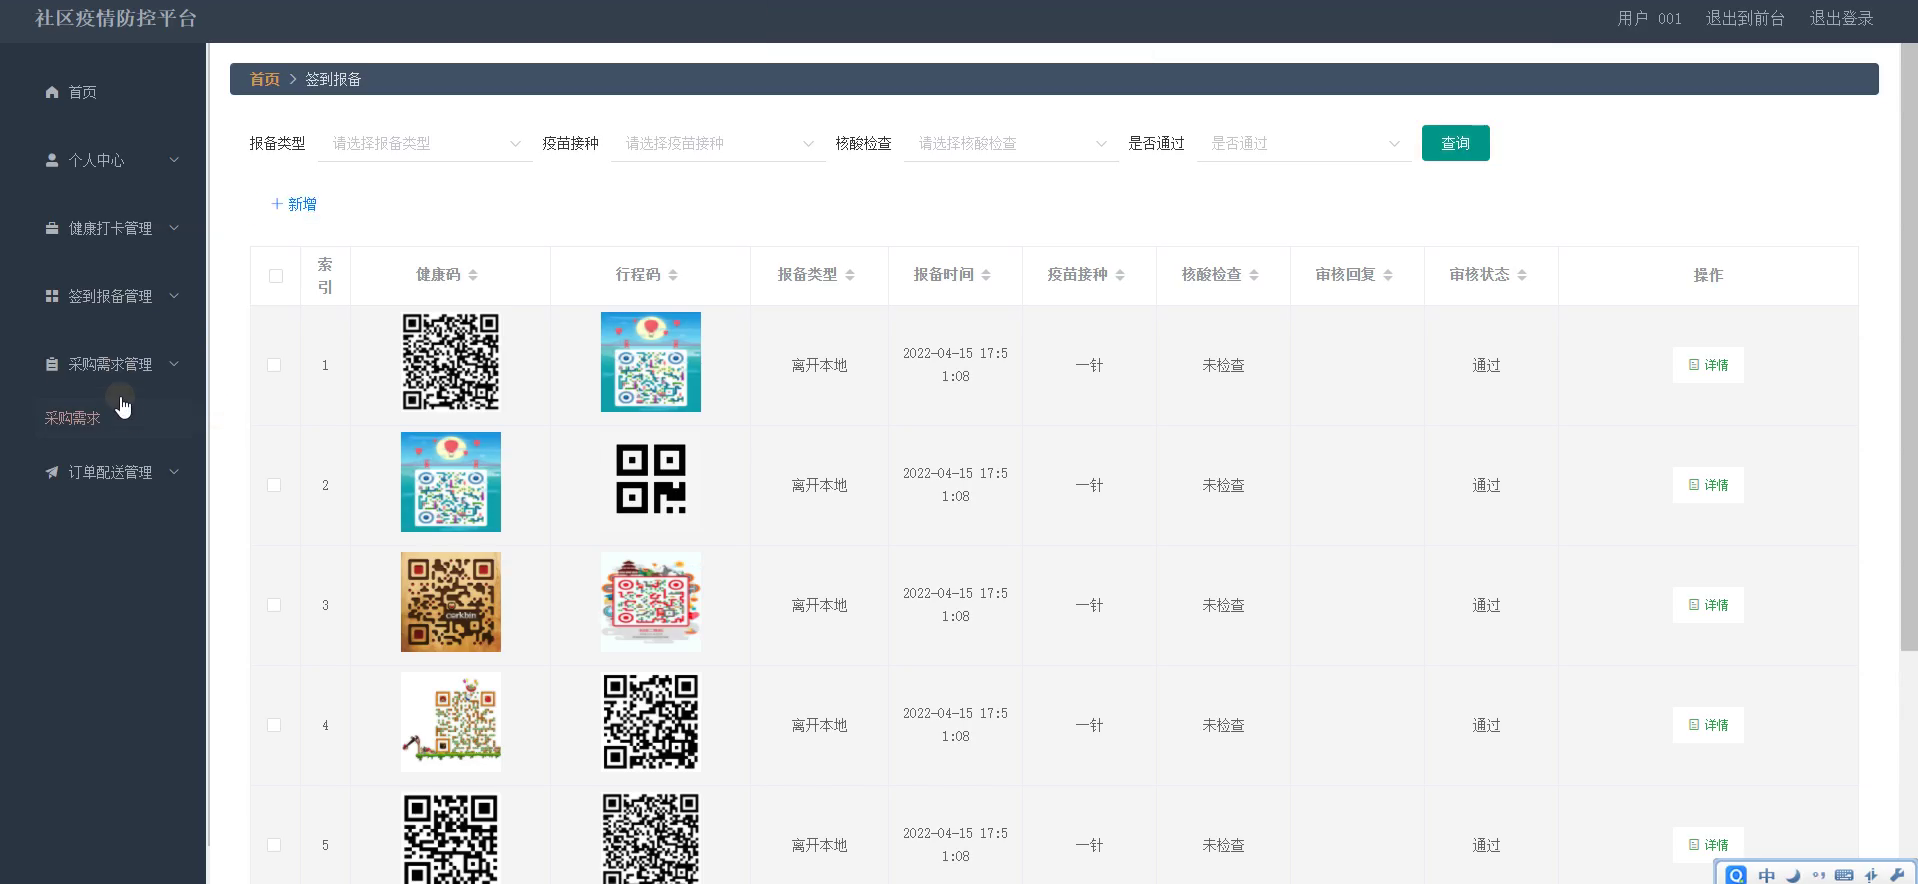The width and height of the screenshot is (1918, 884).
Task: Click the row 1 健康码 QR thumbnail
Action: pyautogui.click(x=451, y=362)
